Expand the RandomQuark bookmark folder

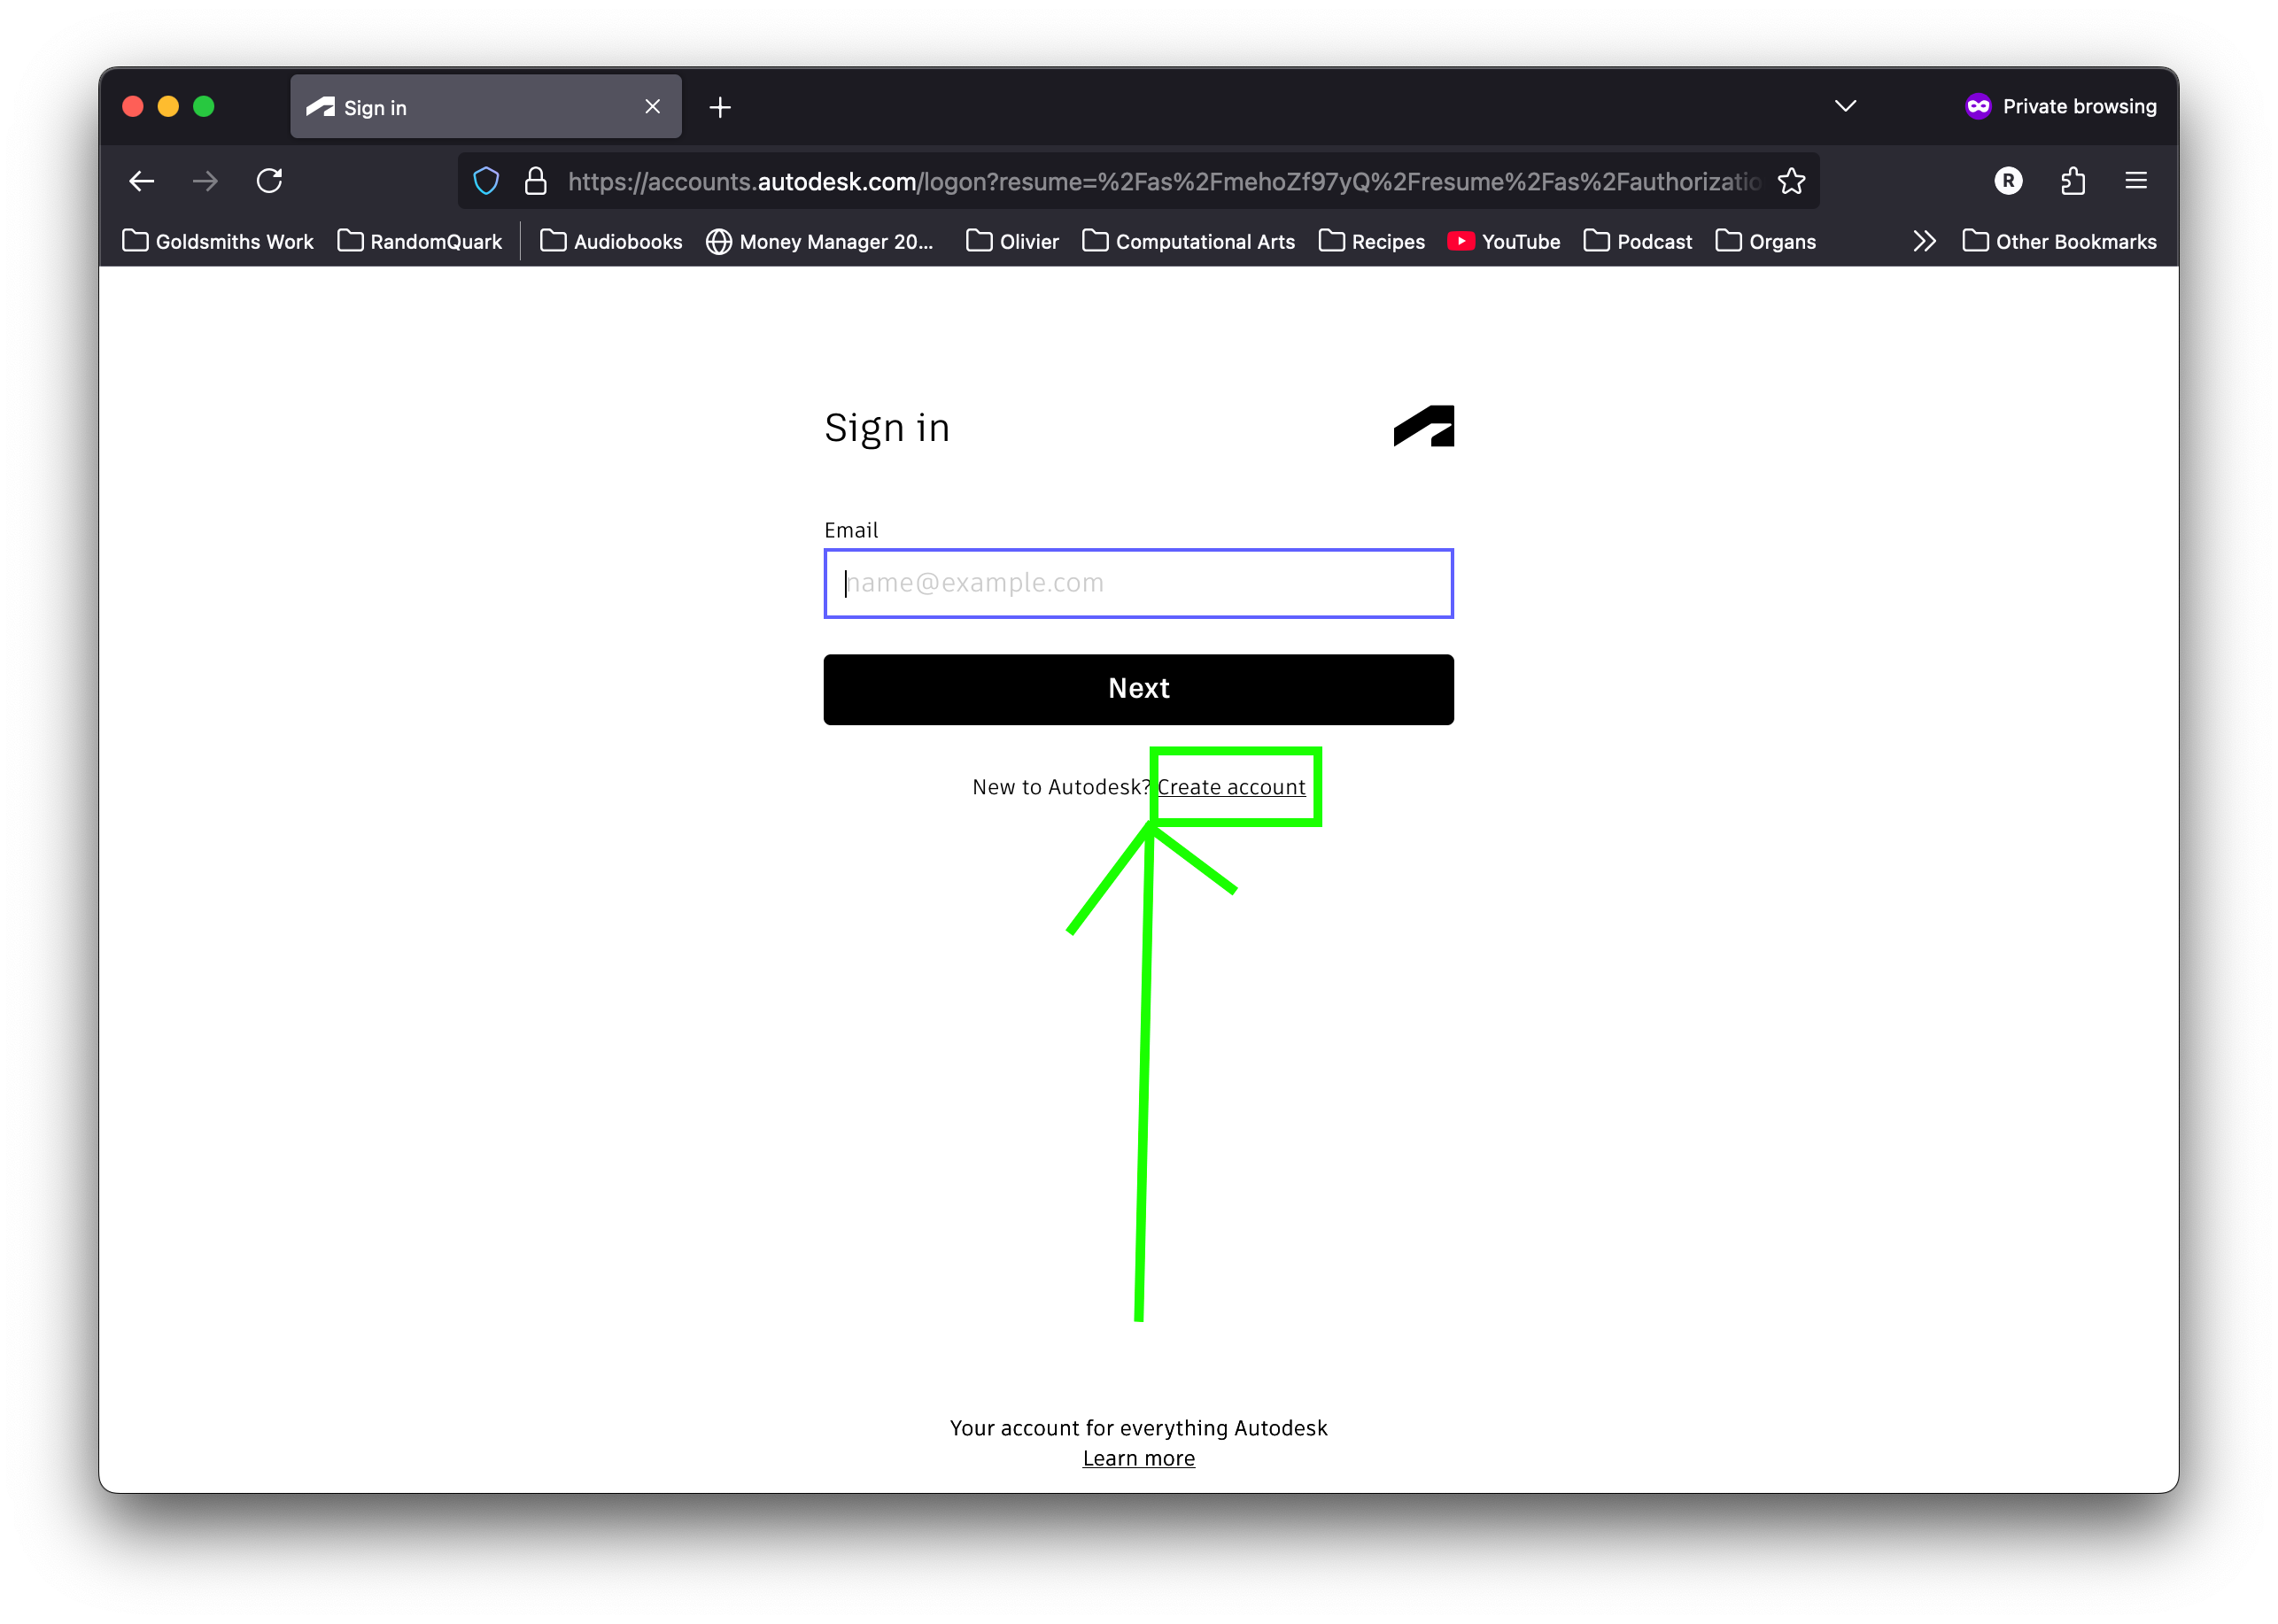pos(419,241)
